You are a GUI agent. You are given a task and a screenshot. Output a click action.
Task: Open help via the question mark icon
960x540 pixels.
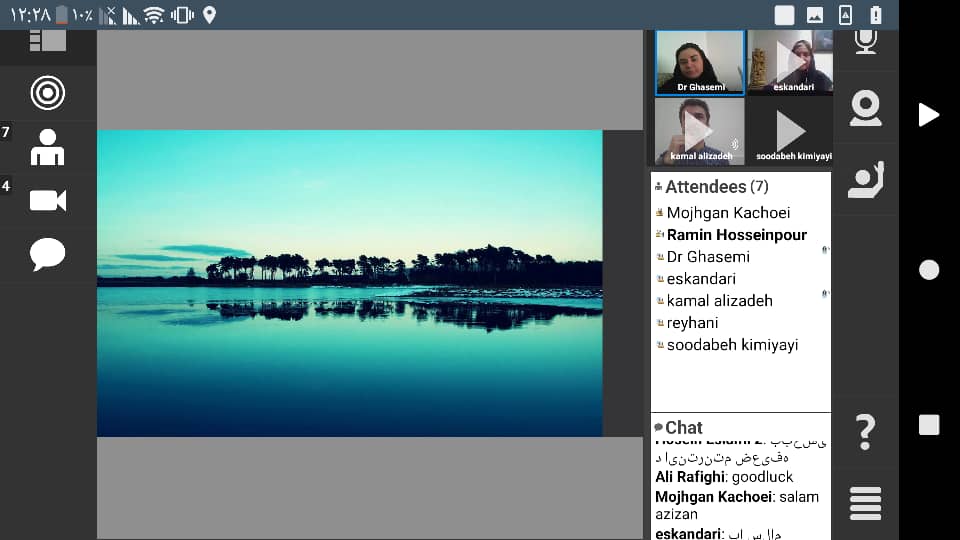(865, 432)
